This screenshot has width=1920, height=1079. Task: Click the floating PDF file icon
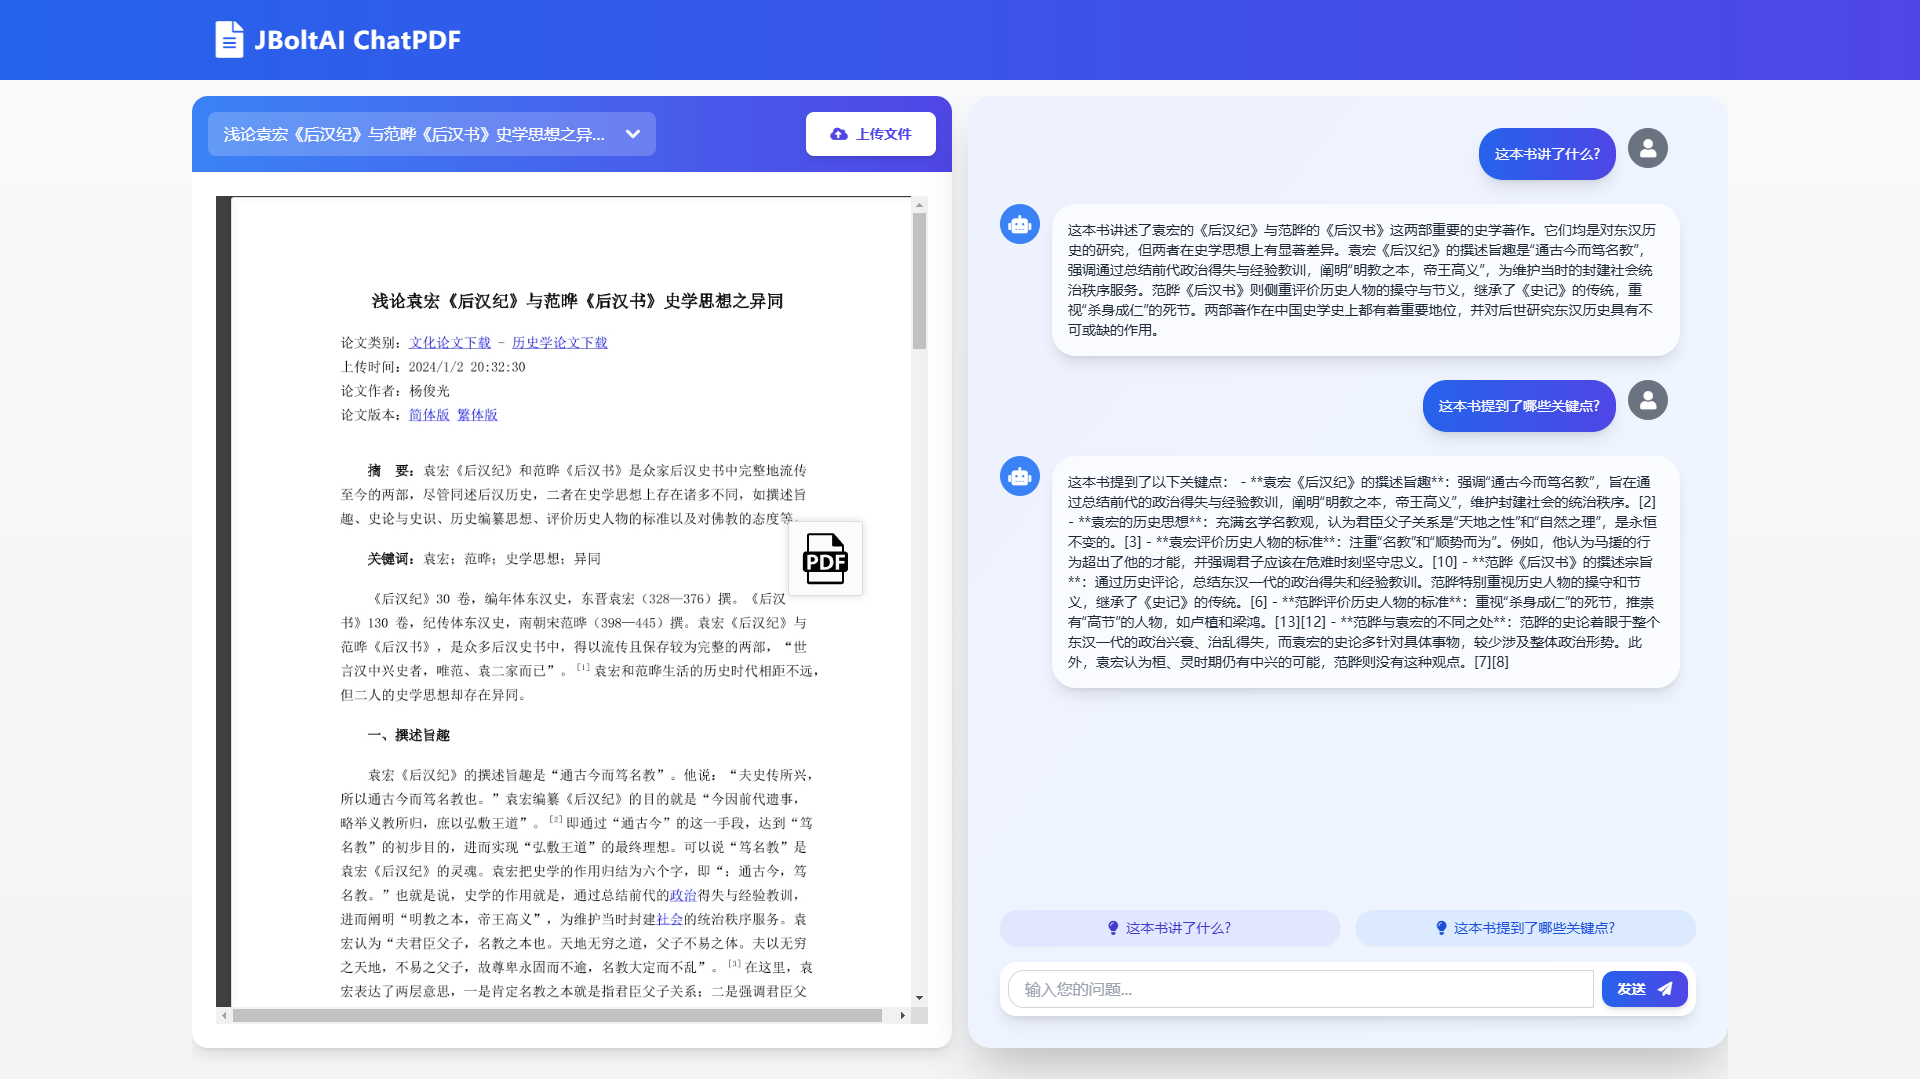coord(825,558)
